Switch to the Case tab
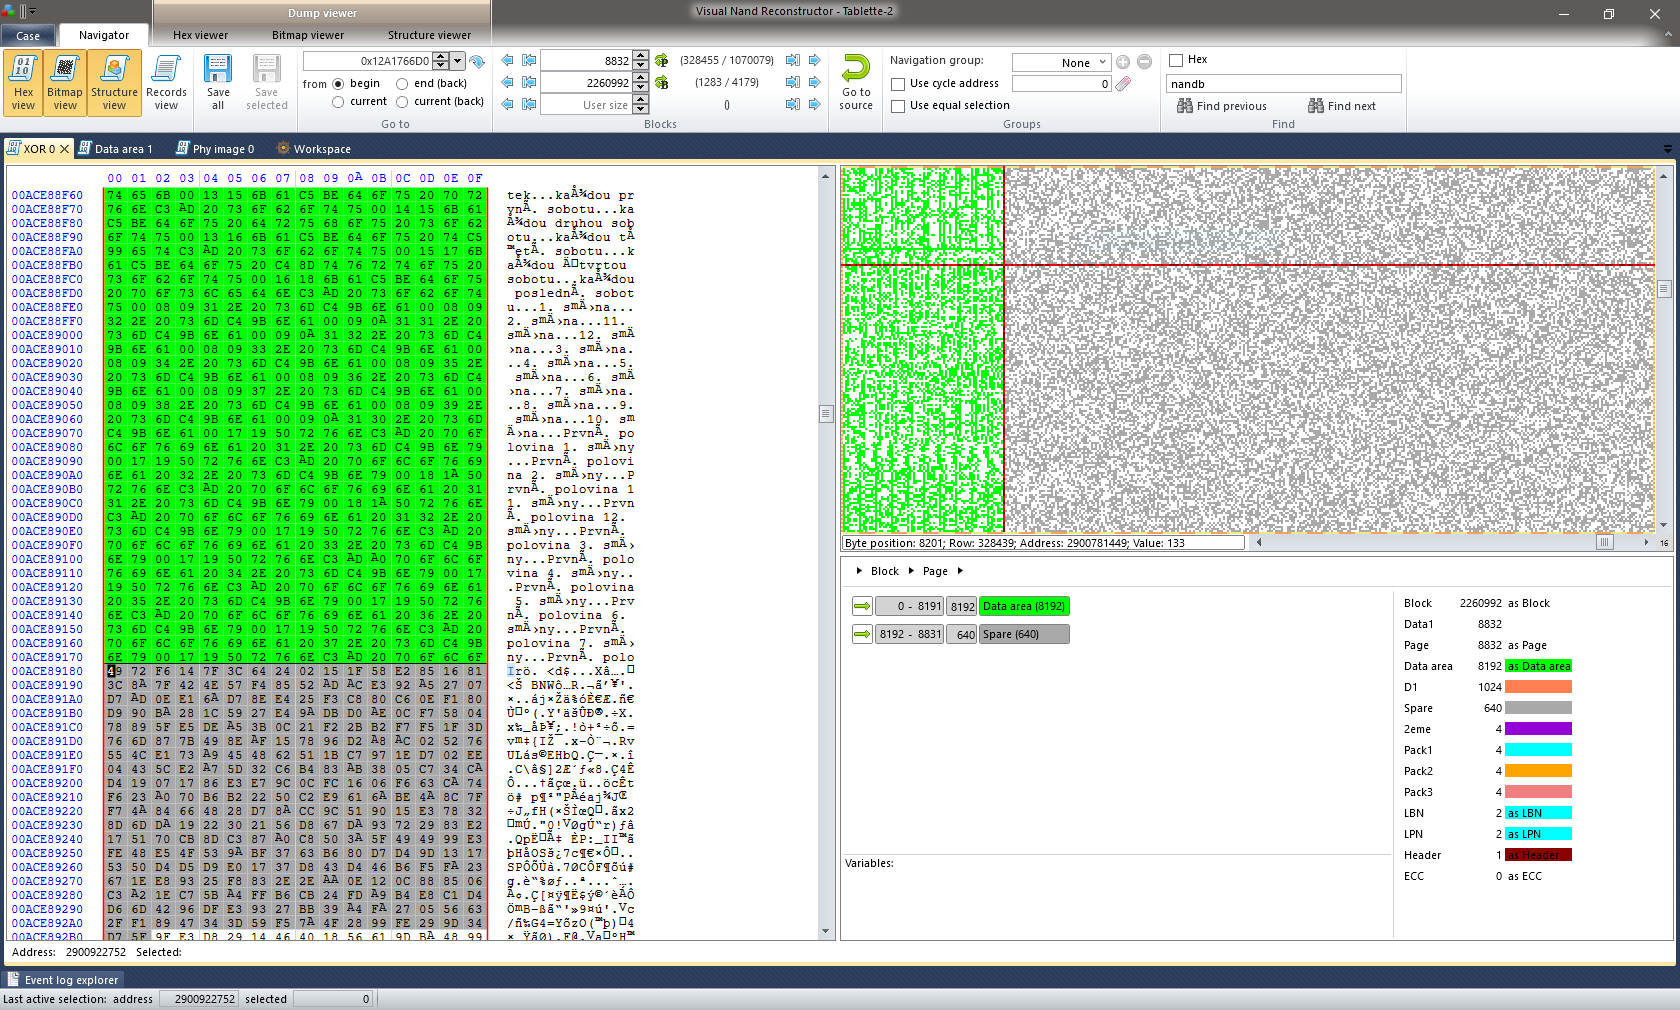This screenshot has height=1010, width=1680. (x=28, y=36)
